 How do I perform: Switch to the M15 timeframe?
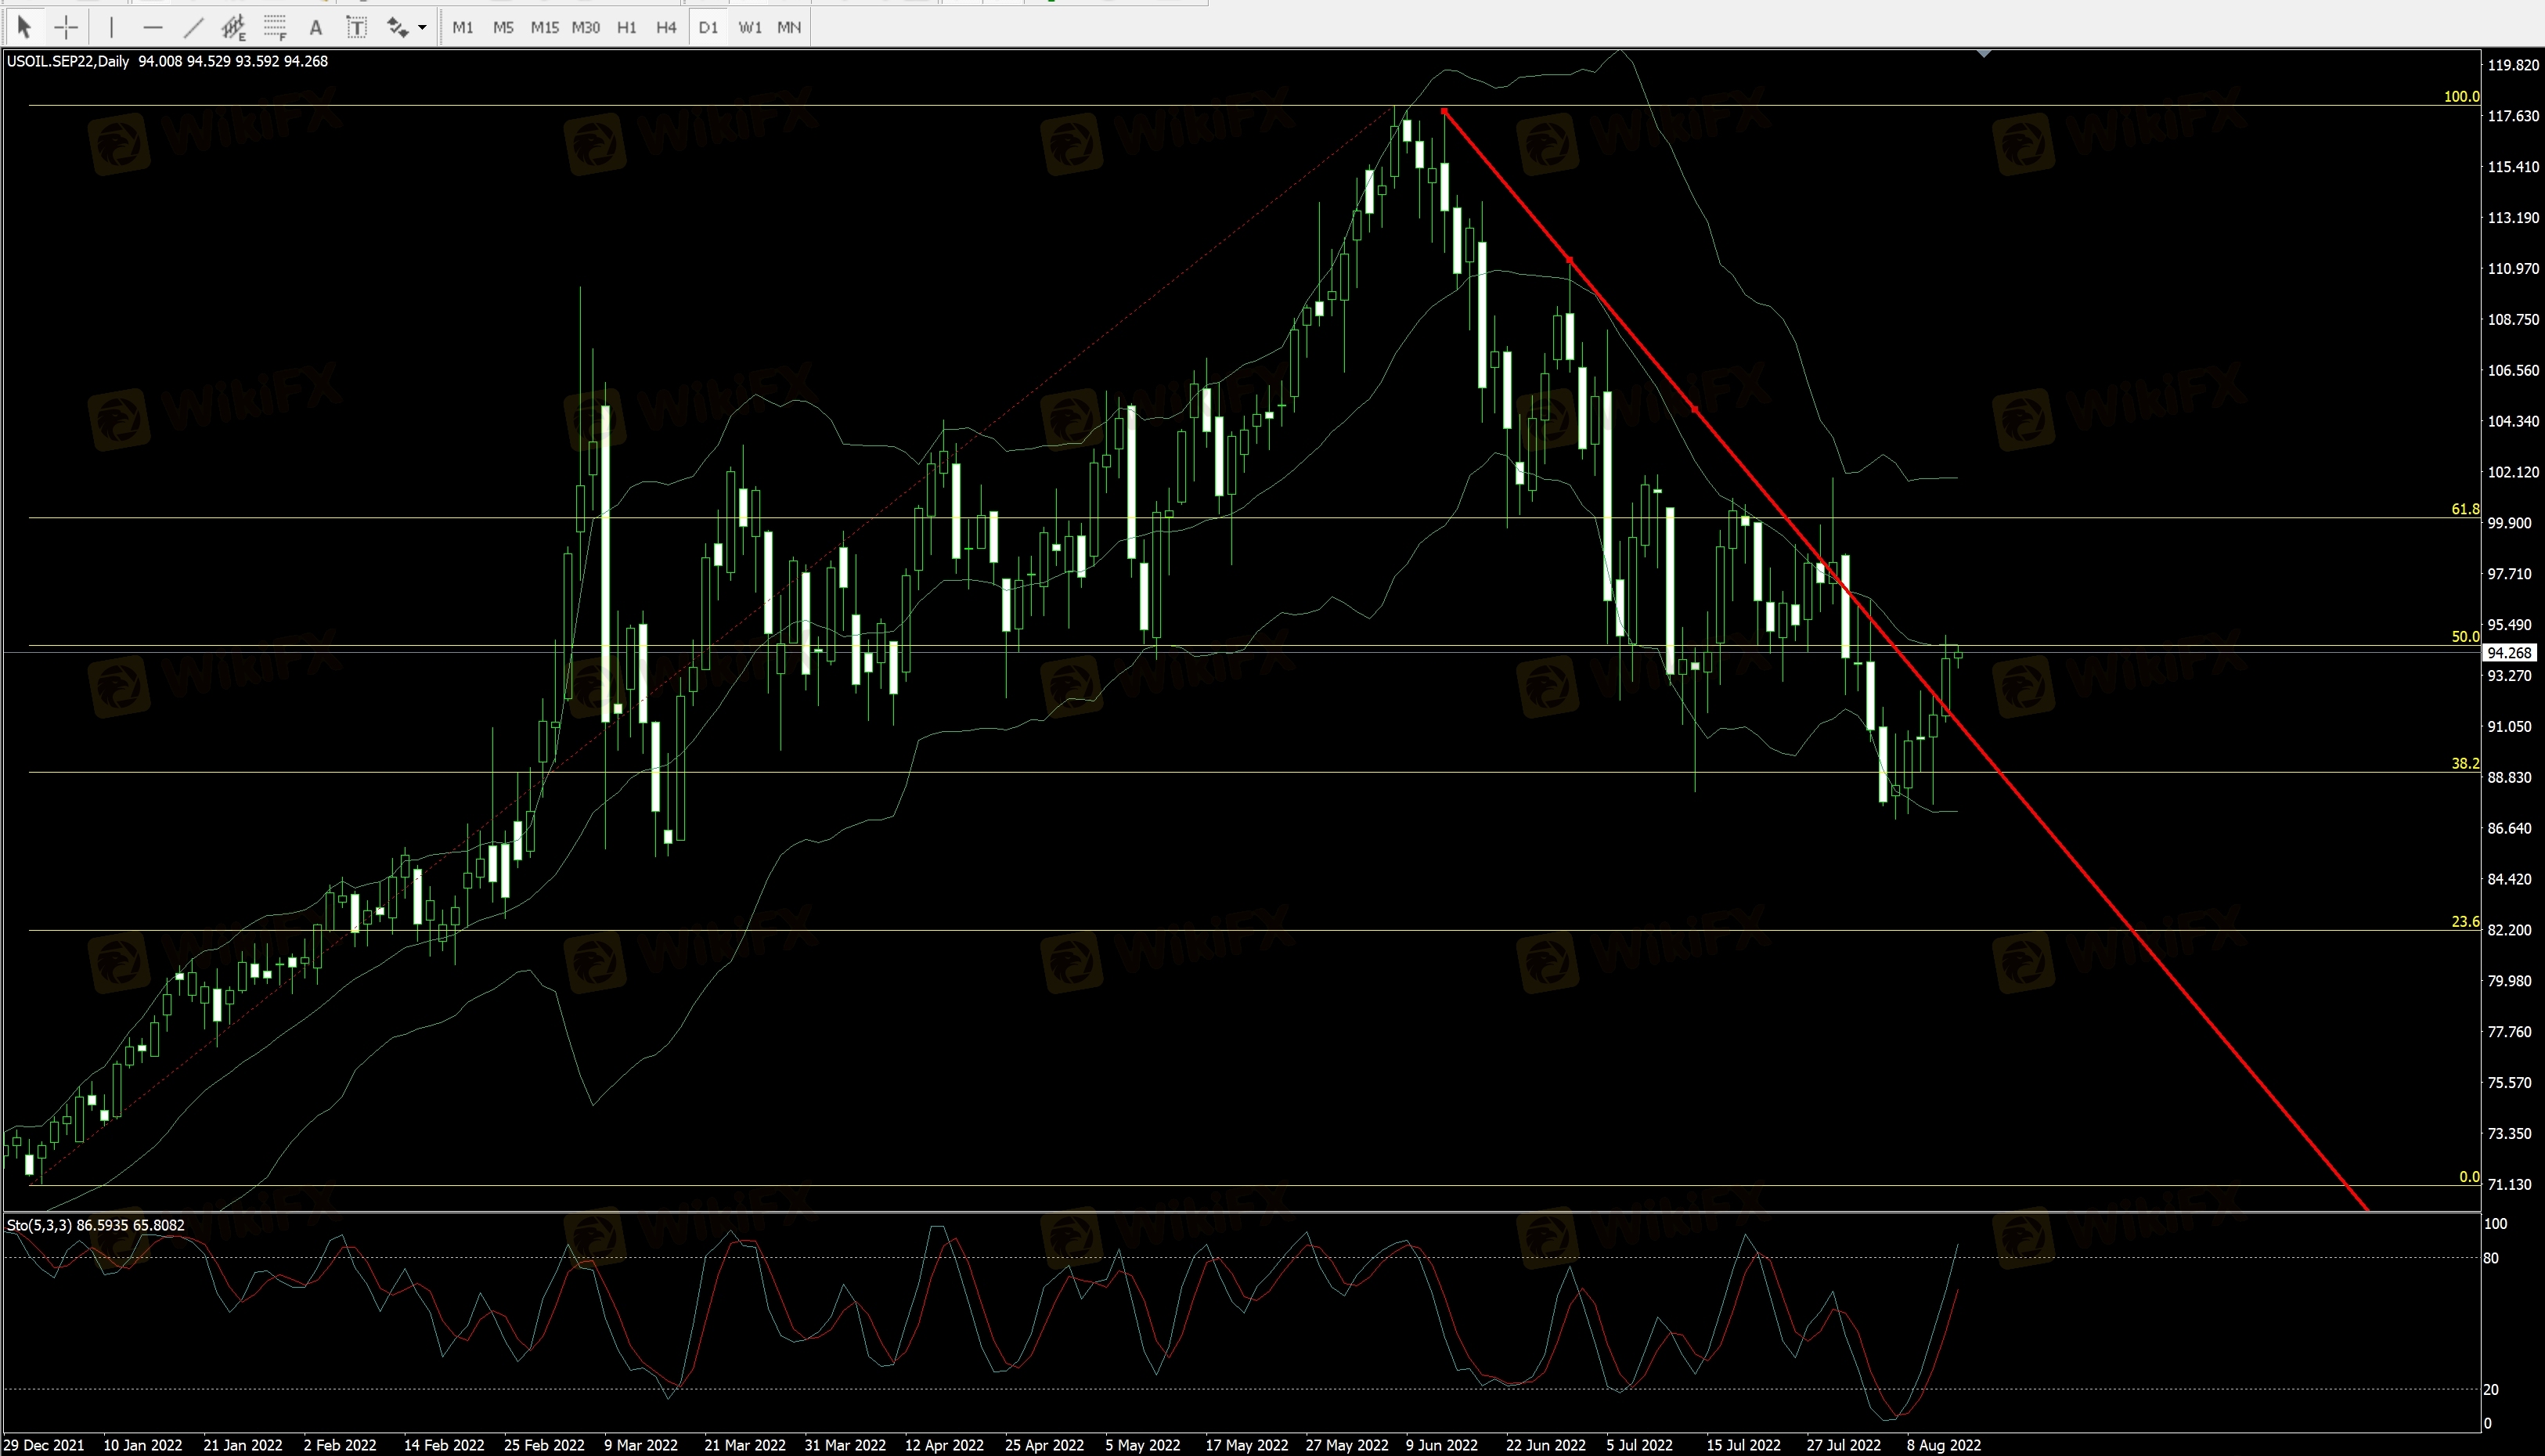[x=544, y=27]
